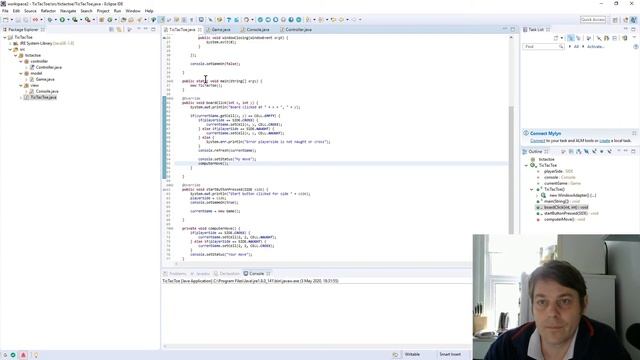The width and height of the screenshot is (640, 360).
Task: Click the Activate... link in the Task List
Action: click(596, 47)
